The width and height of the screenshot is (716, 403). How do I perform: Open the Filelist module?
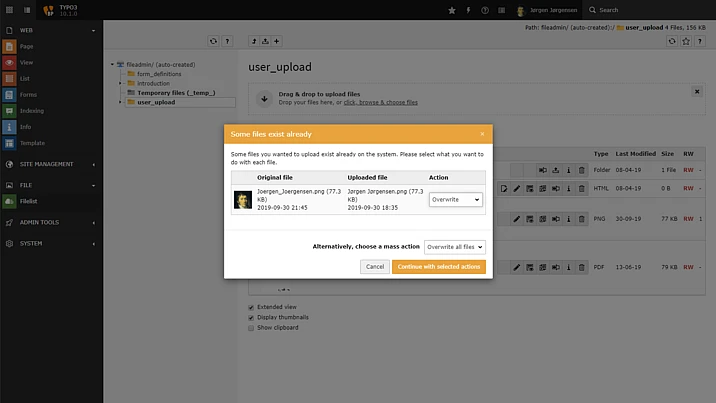coord(28,201)
